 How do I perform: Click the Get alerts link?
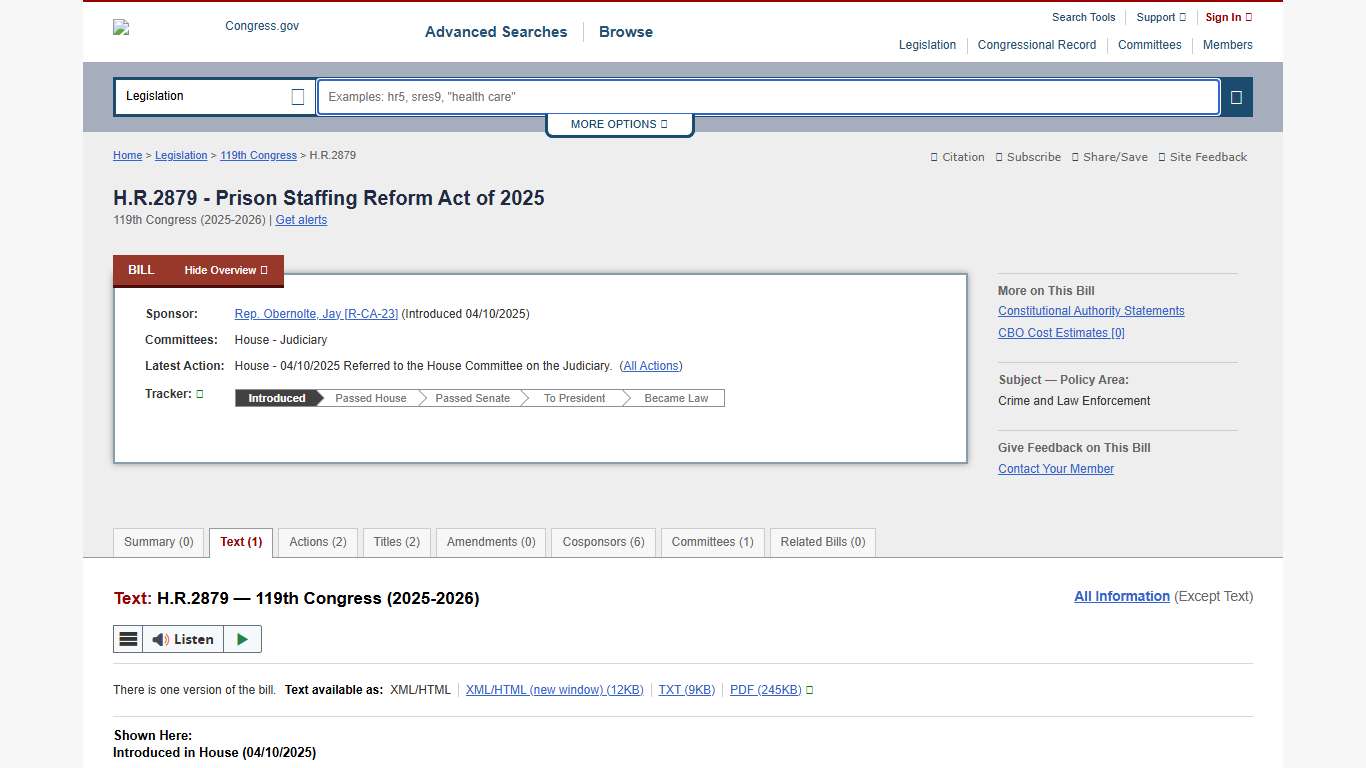tap(301, 220)
